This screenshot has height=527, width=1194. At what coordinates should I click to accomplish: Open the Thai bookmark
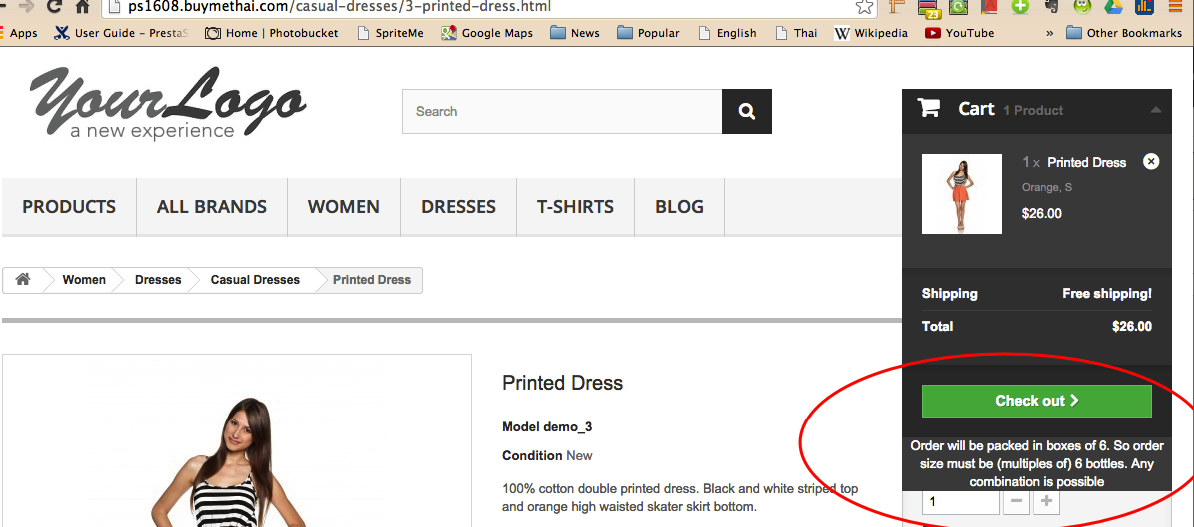[797, 33]
